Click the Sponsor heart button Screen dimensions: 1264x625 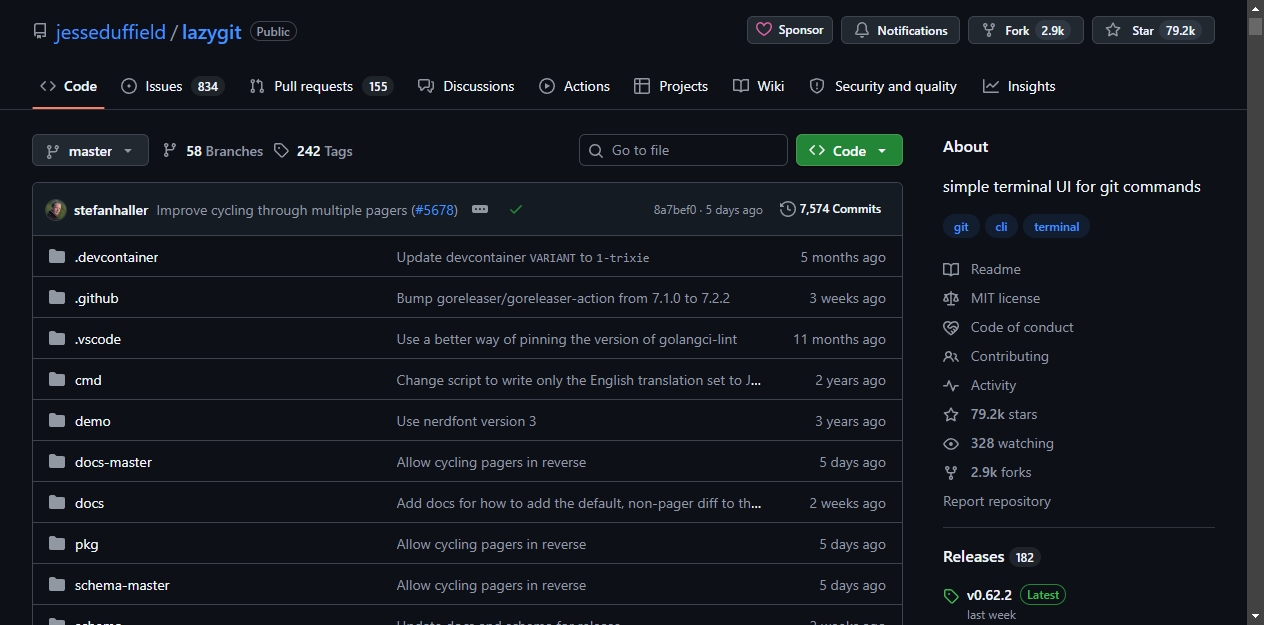coord(789,30)
